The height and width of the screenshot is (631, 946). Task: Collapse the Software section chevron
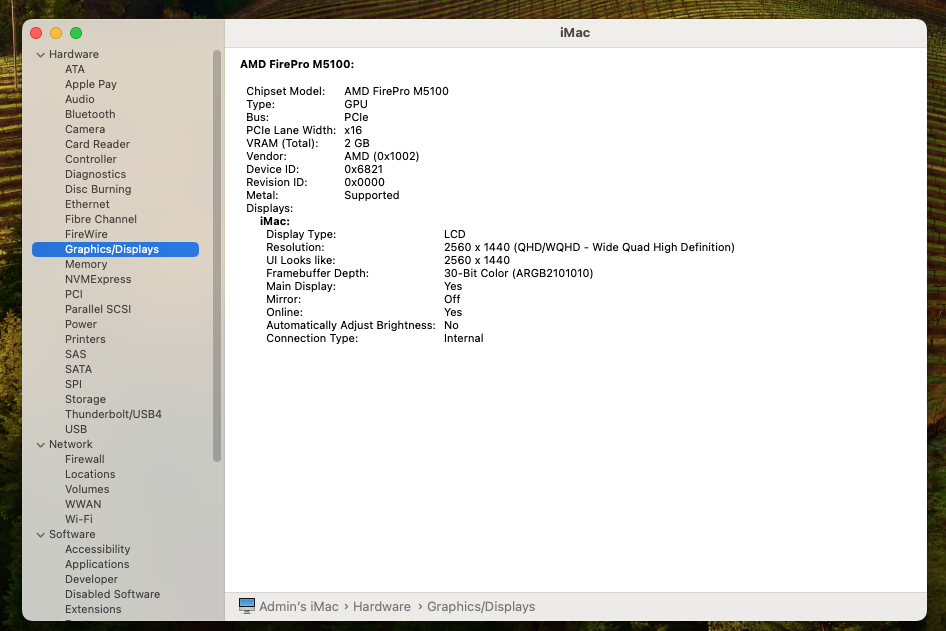40,534
